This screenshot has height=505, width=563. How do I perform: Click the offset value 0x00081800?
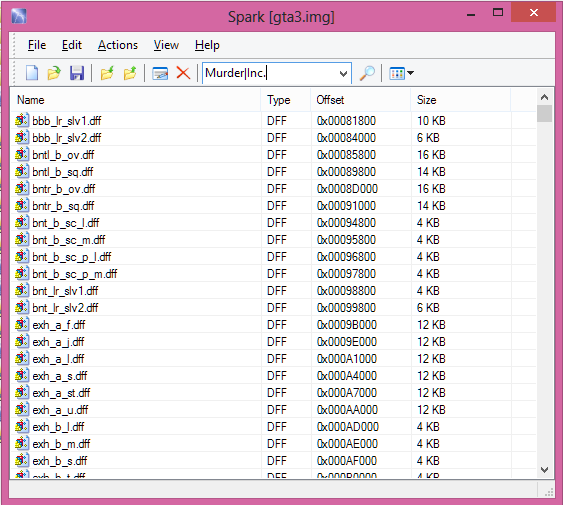click(346, 121)
